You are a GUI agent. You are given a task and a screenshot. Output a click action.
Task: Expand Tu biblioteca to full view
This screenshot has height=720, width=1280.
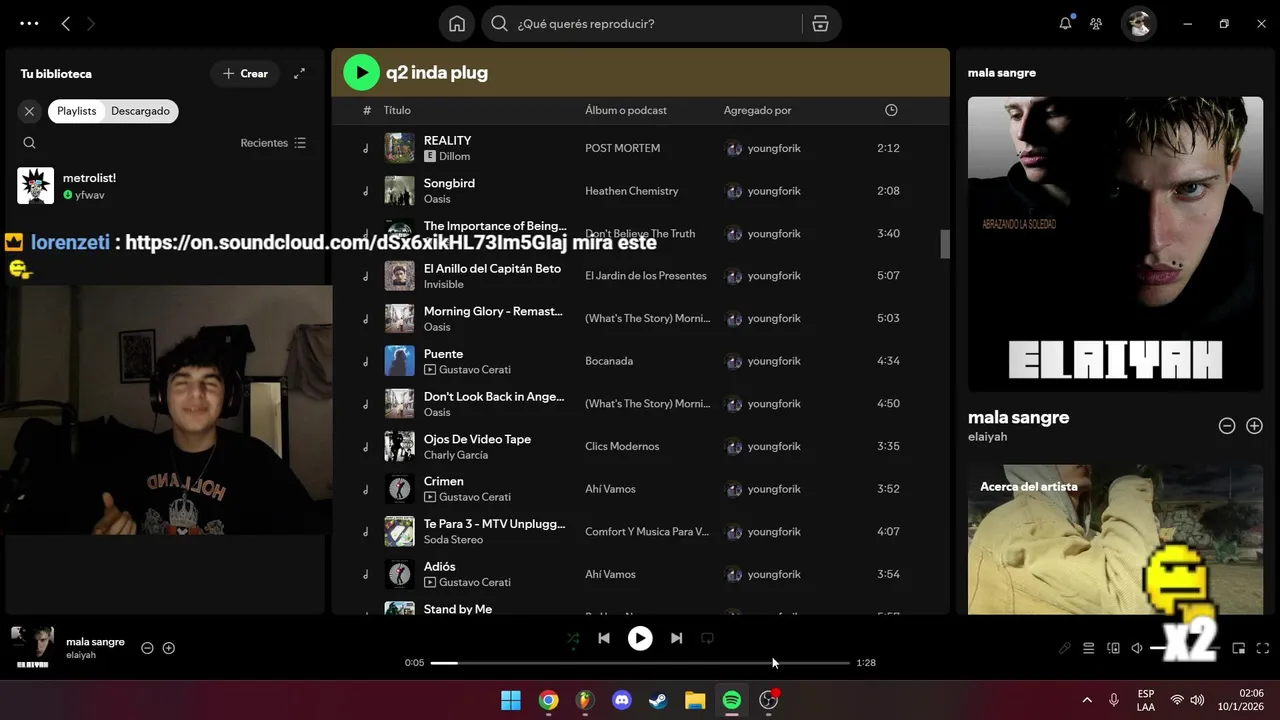[299, 73]
